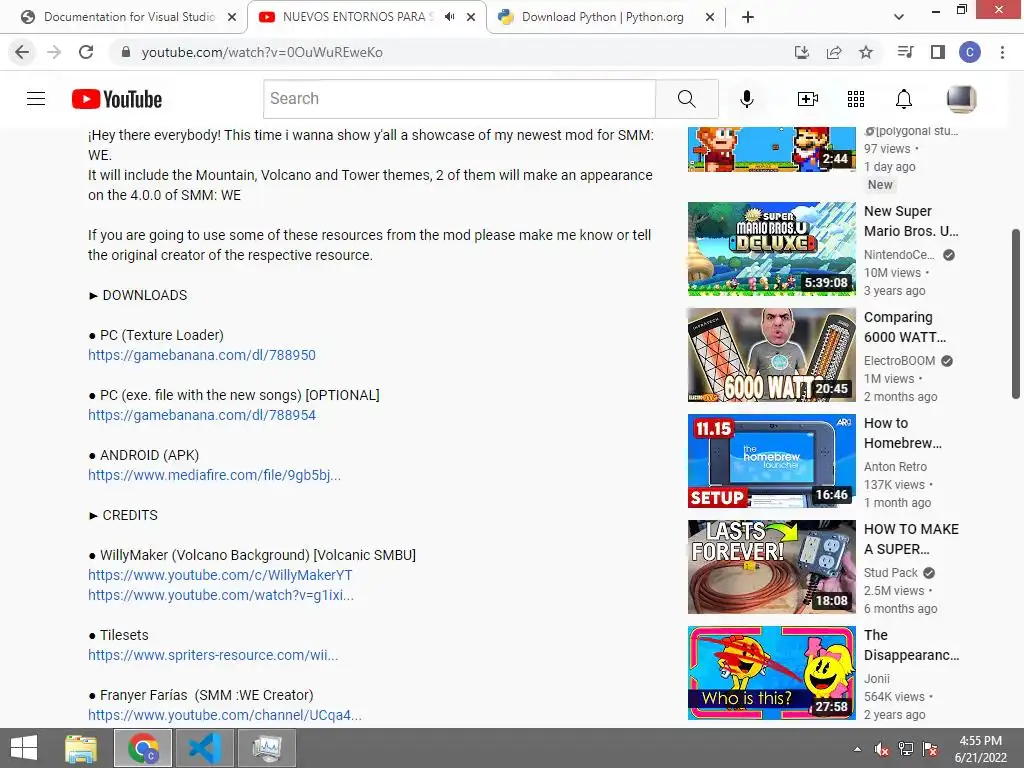
Task: Close the Download Python tab
Action: click(710, 18)
